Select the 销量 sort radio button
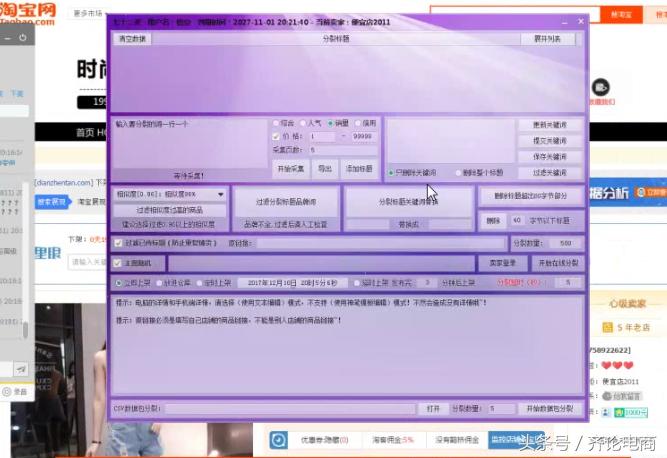The height and width of the screenshot is (458, 667). 331,123
